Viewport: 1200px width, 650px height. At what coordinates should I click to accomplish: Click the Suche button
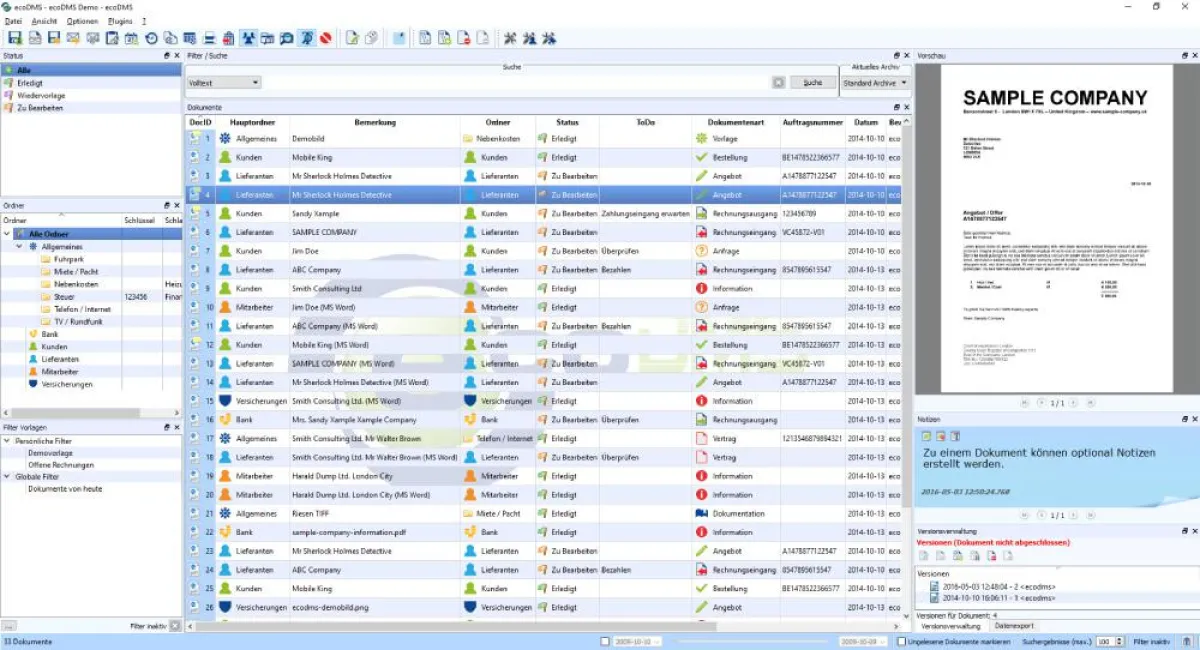(x=812, y=82)
